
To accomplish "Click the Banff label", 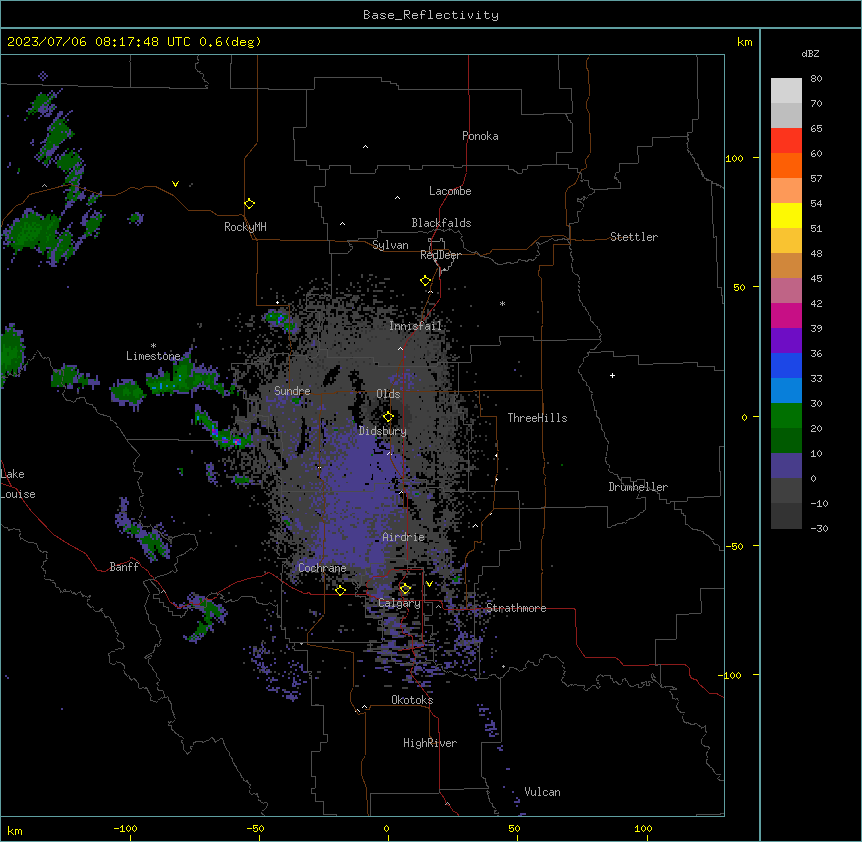I will [124, 567].
